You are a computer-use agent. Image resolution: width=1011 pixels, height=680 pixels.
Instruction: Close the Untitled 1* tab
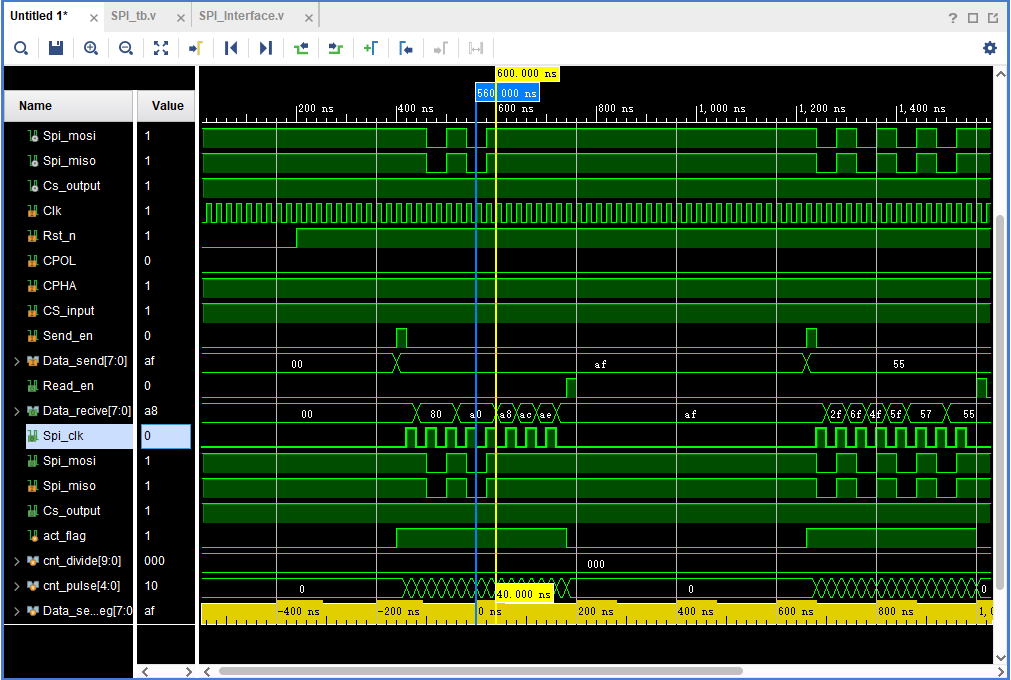[93, 18]
